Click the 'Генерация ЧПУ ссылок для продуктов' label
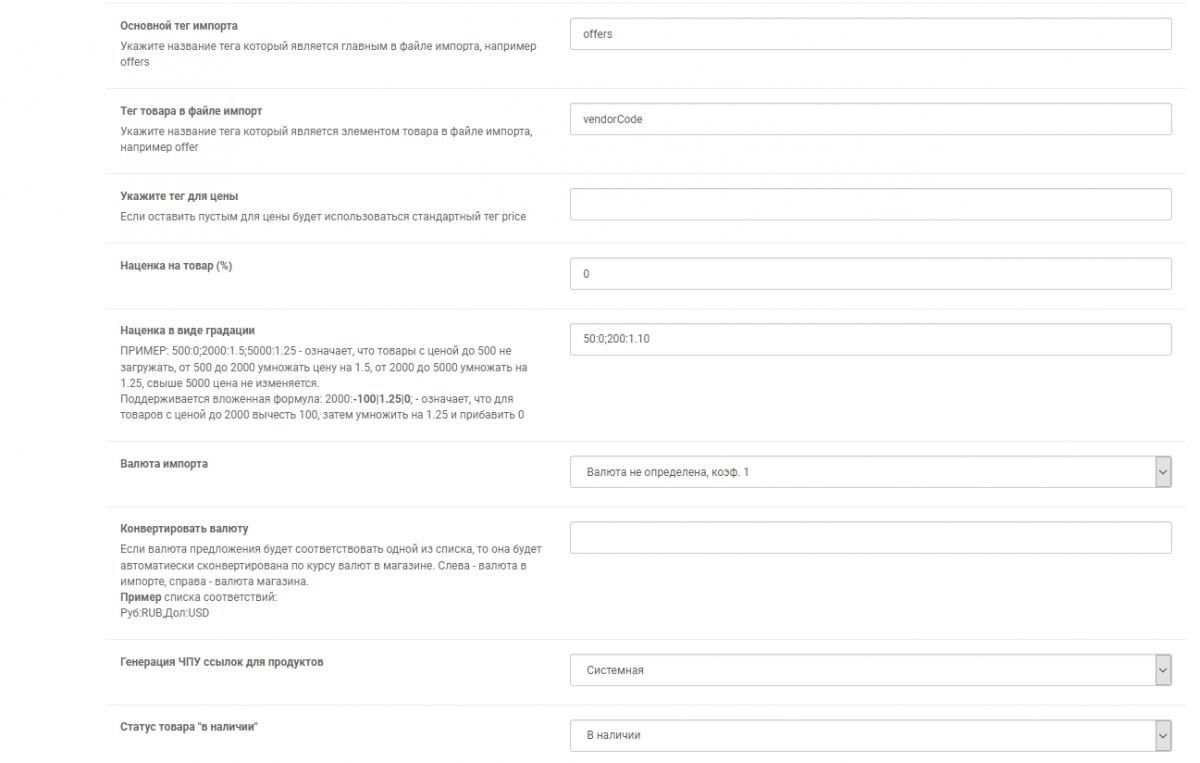Viewport: 1200px width, 763px height. (x=222, y=662)
